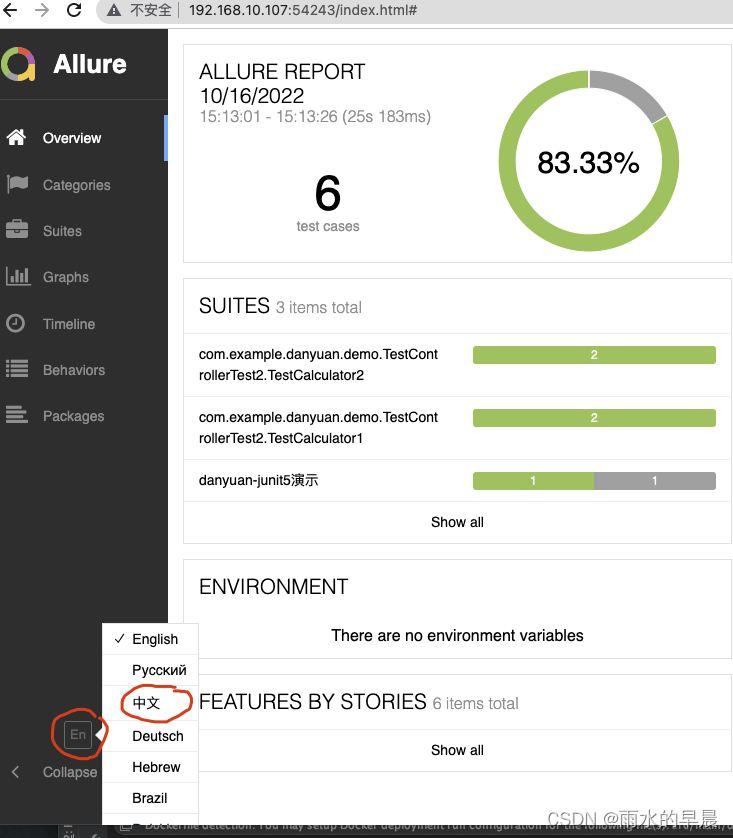The width and height of the screenshot is (733, 838).
Task: Click the Overview home icon
Action: pos(16,137)
